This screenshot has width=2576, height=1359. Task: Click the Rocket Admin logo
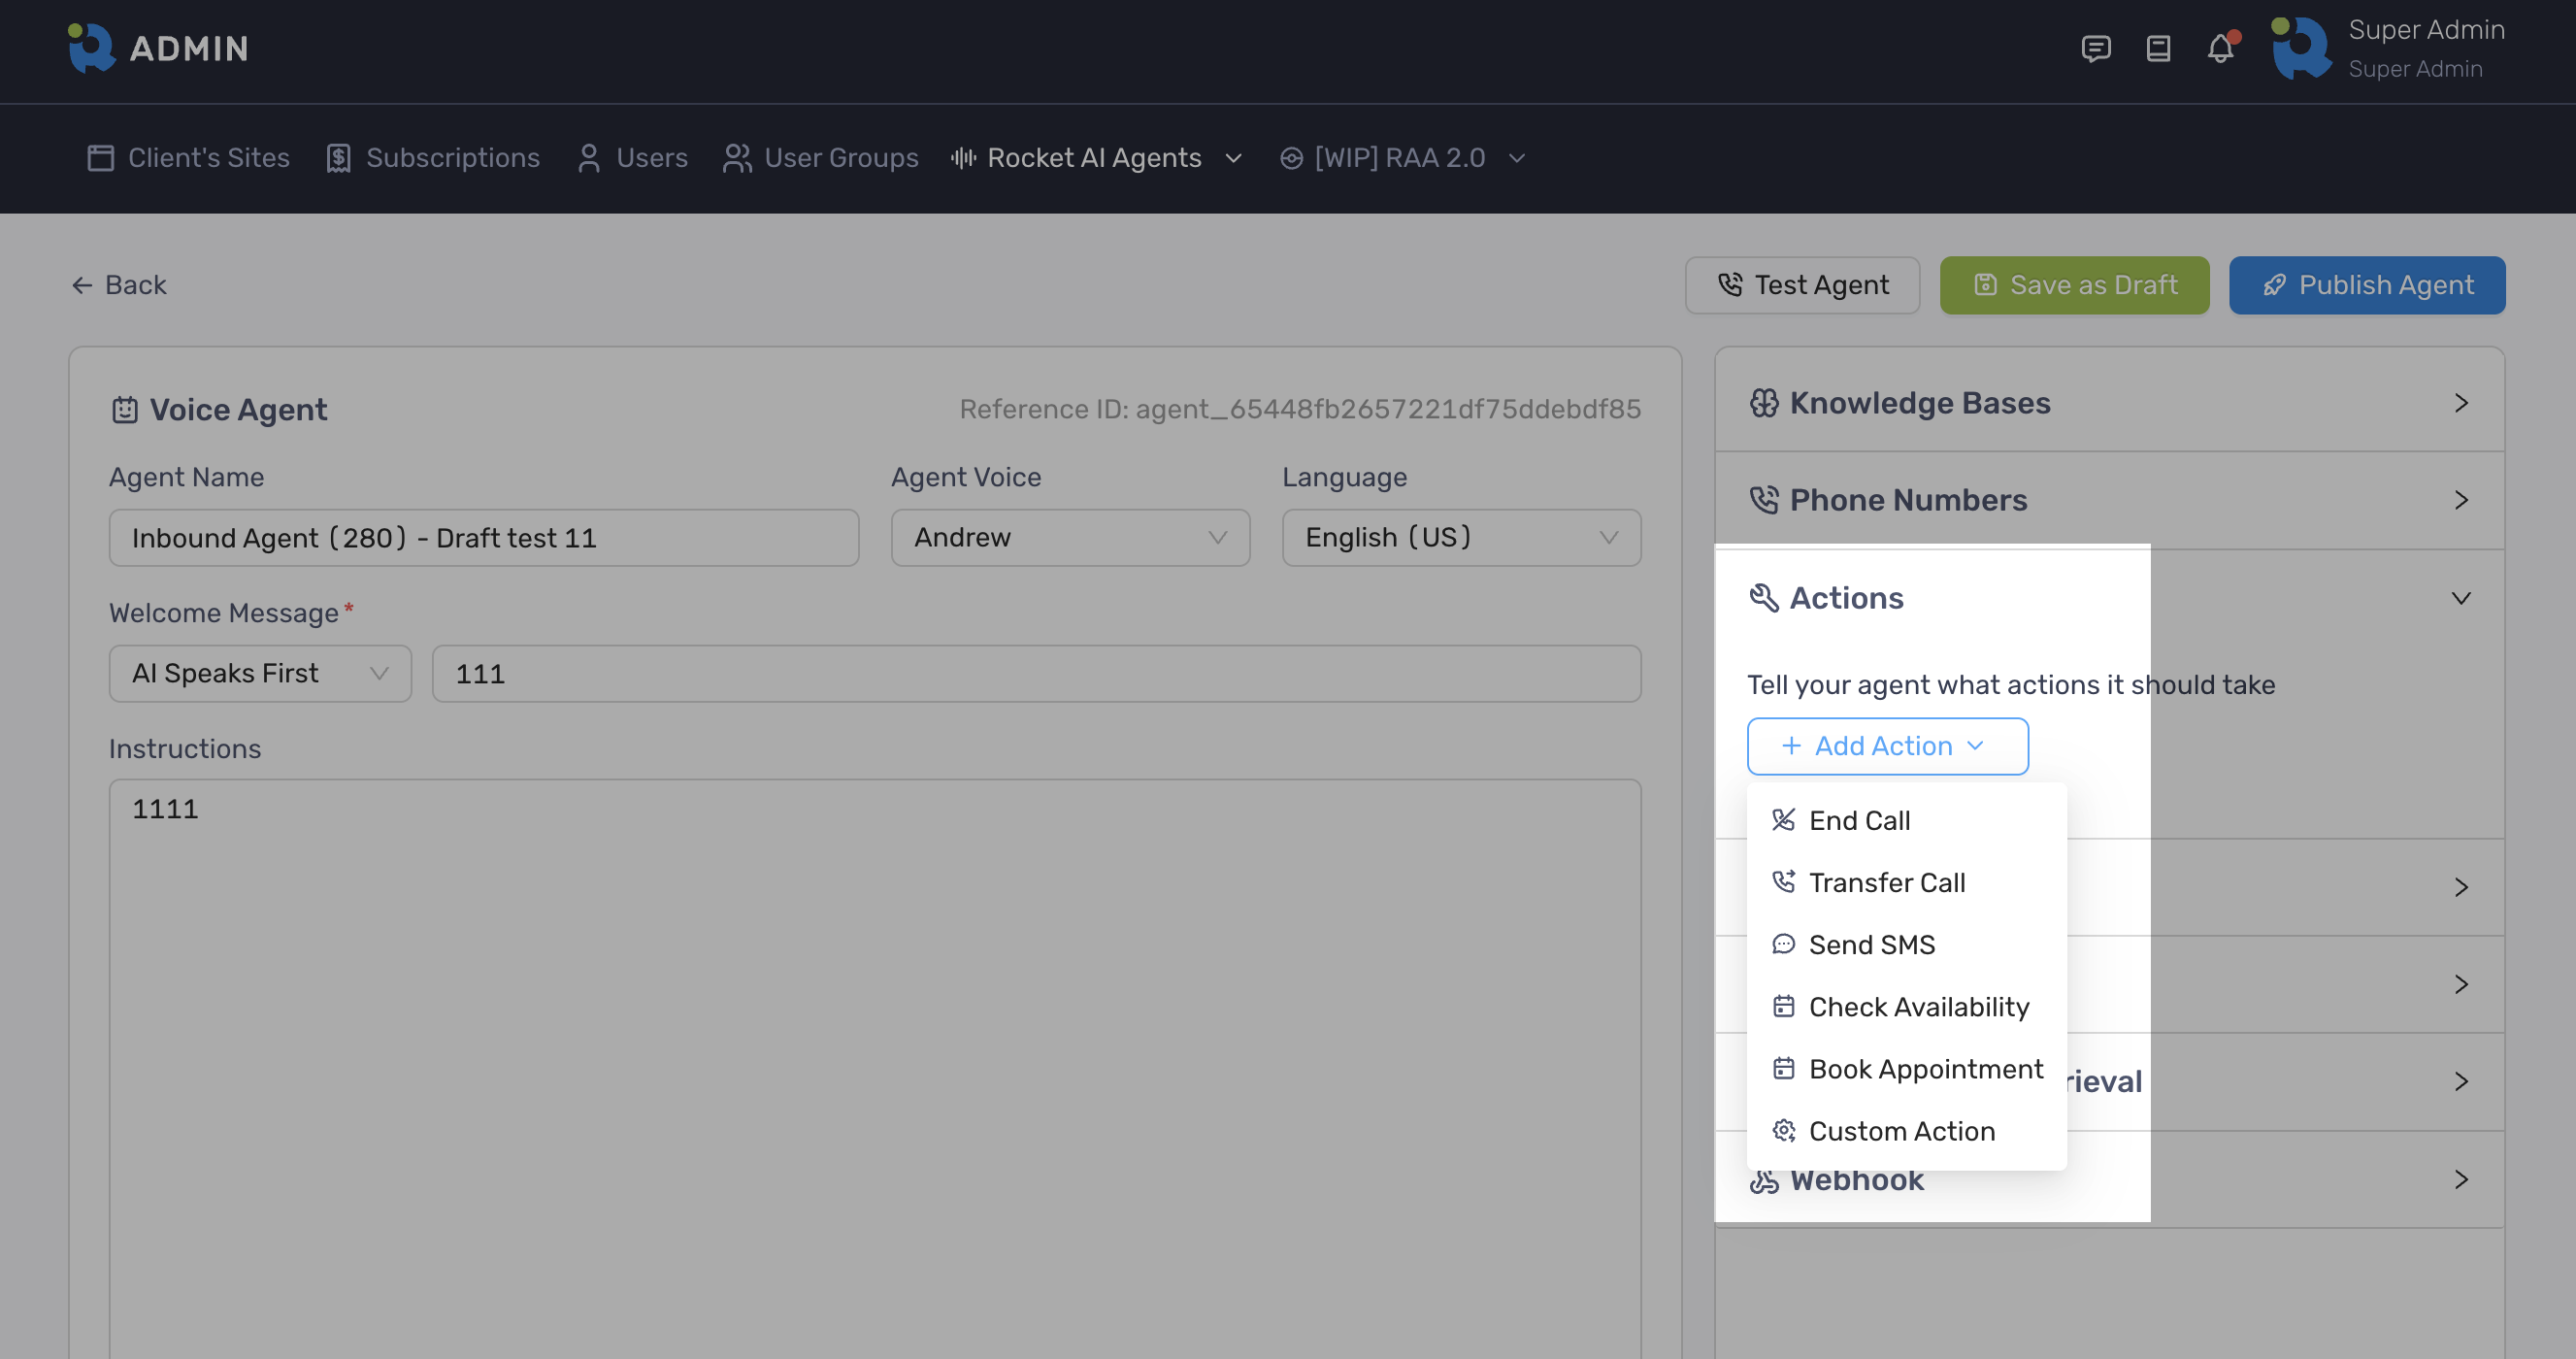pos(158,48)
